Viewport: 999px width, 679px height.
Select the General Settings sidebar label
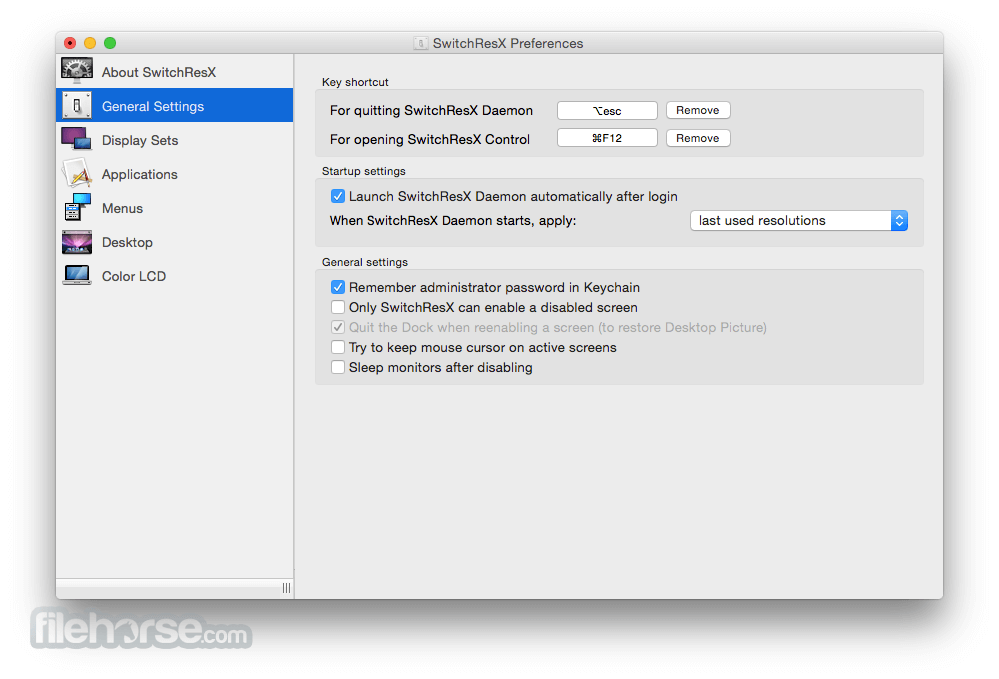coord(153,106)
